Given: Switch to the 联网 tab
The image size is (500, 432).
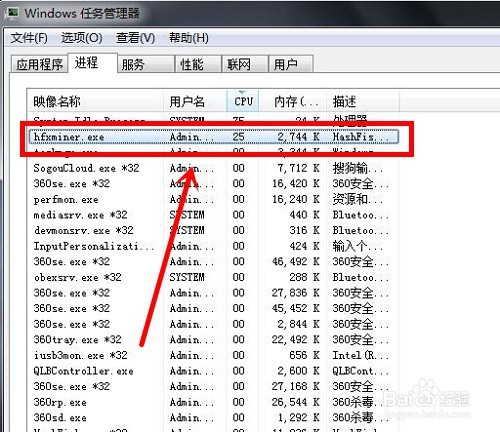Looking at the screenshot, I should pyautogui.click(x=245, y=64).
